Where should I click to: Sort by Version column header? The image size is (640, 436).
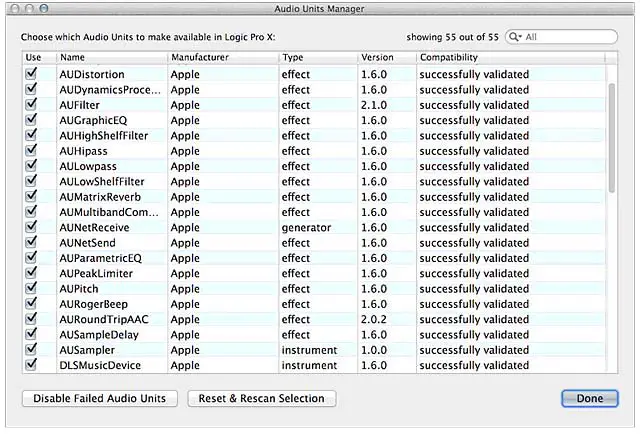(x=387, y=58)
